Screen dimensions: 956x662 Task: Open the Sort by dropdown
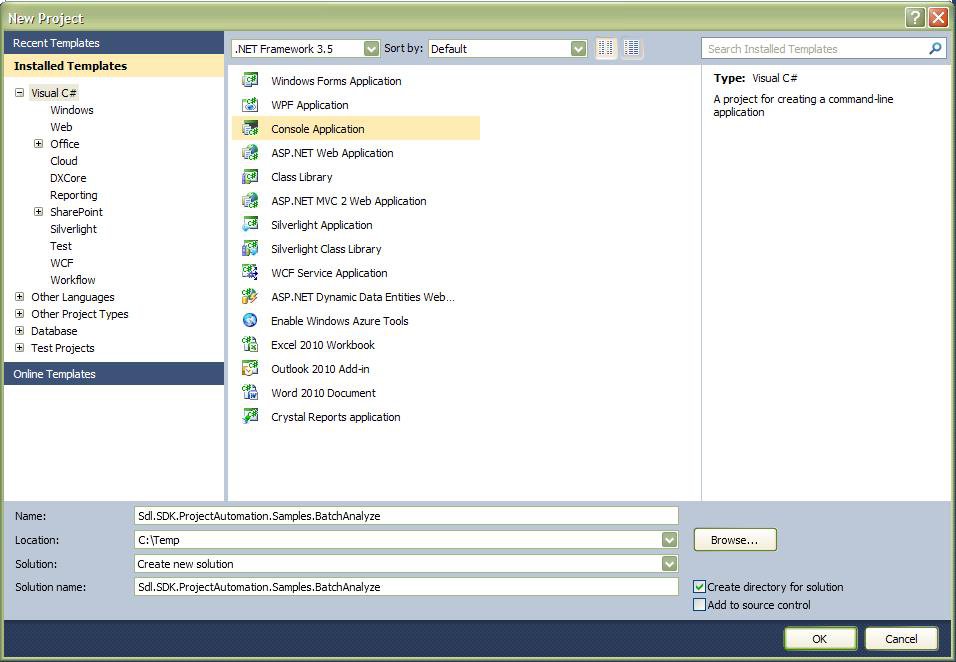(x=578, y=48)
